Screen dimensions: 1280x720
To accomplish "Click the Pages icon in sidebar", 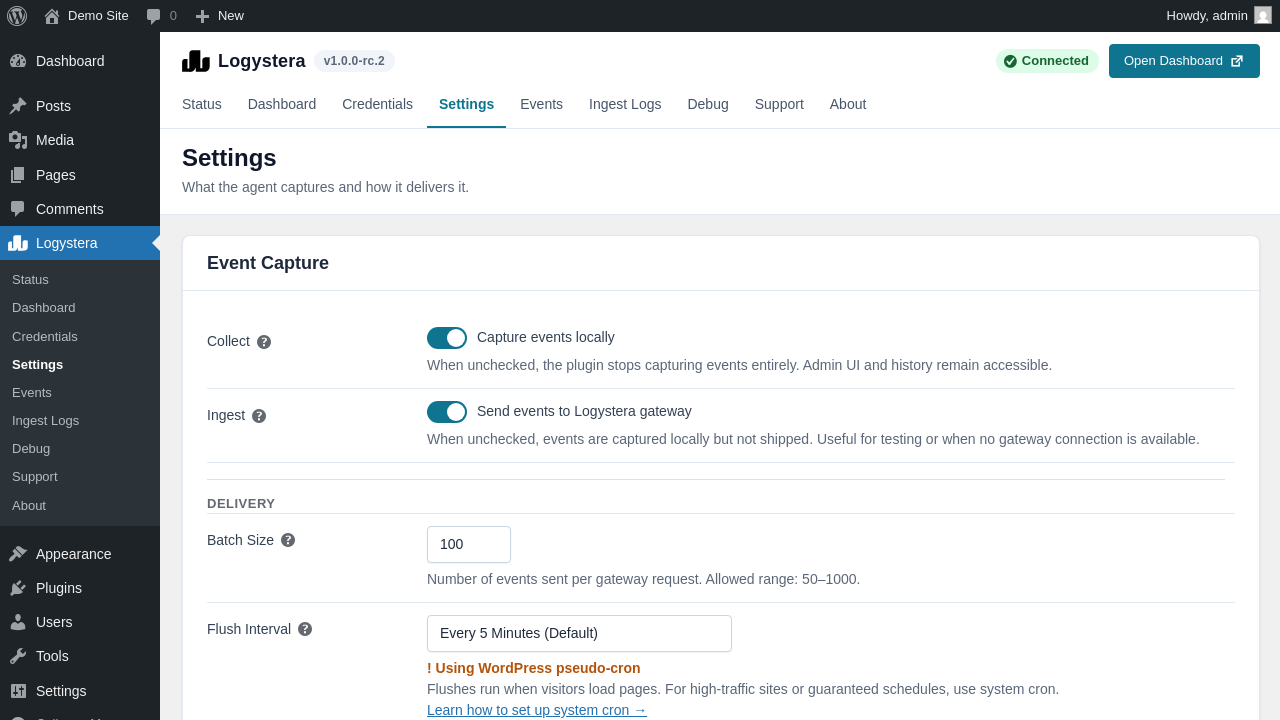I will click(18, 175).
